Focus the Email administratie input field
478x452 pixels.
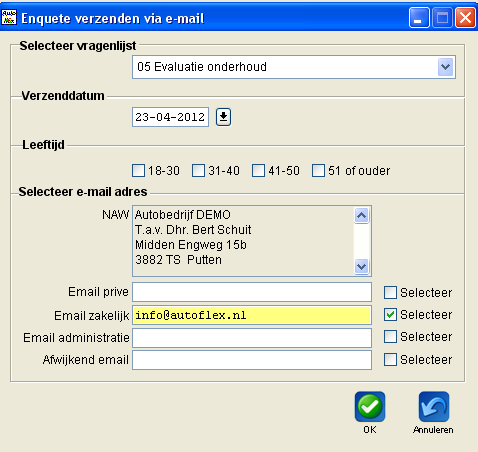(252, 338)
